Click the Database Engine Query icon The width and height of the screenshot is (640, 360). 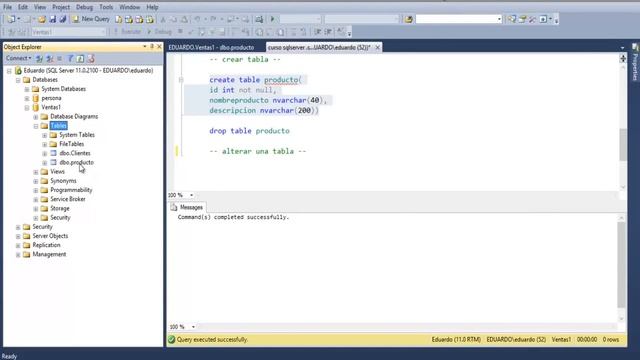(118, 19)
